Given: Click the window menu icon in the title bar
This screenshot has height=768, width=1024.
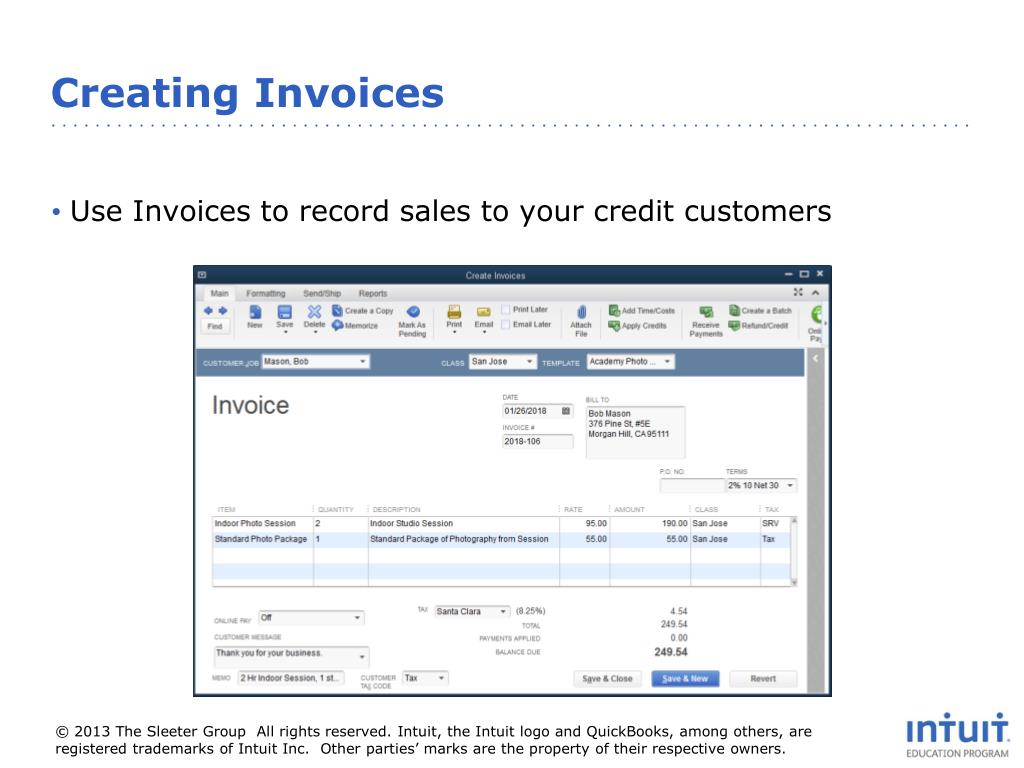Looking at the screenshot, I should (x=202, y=275).
